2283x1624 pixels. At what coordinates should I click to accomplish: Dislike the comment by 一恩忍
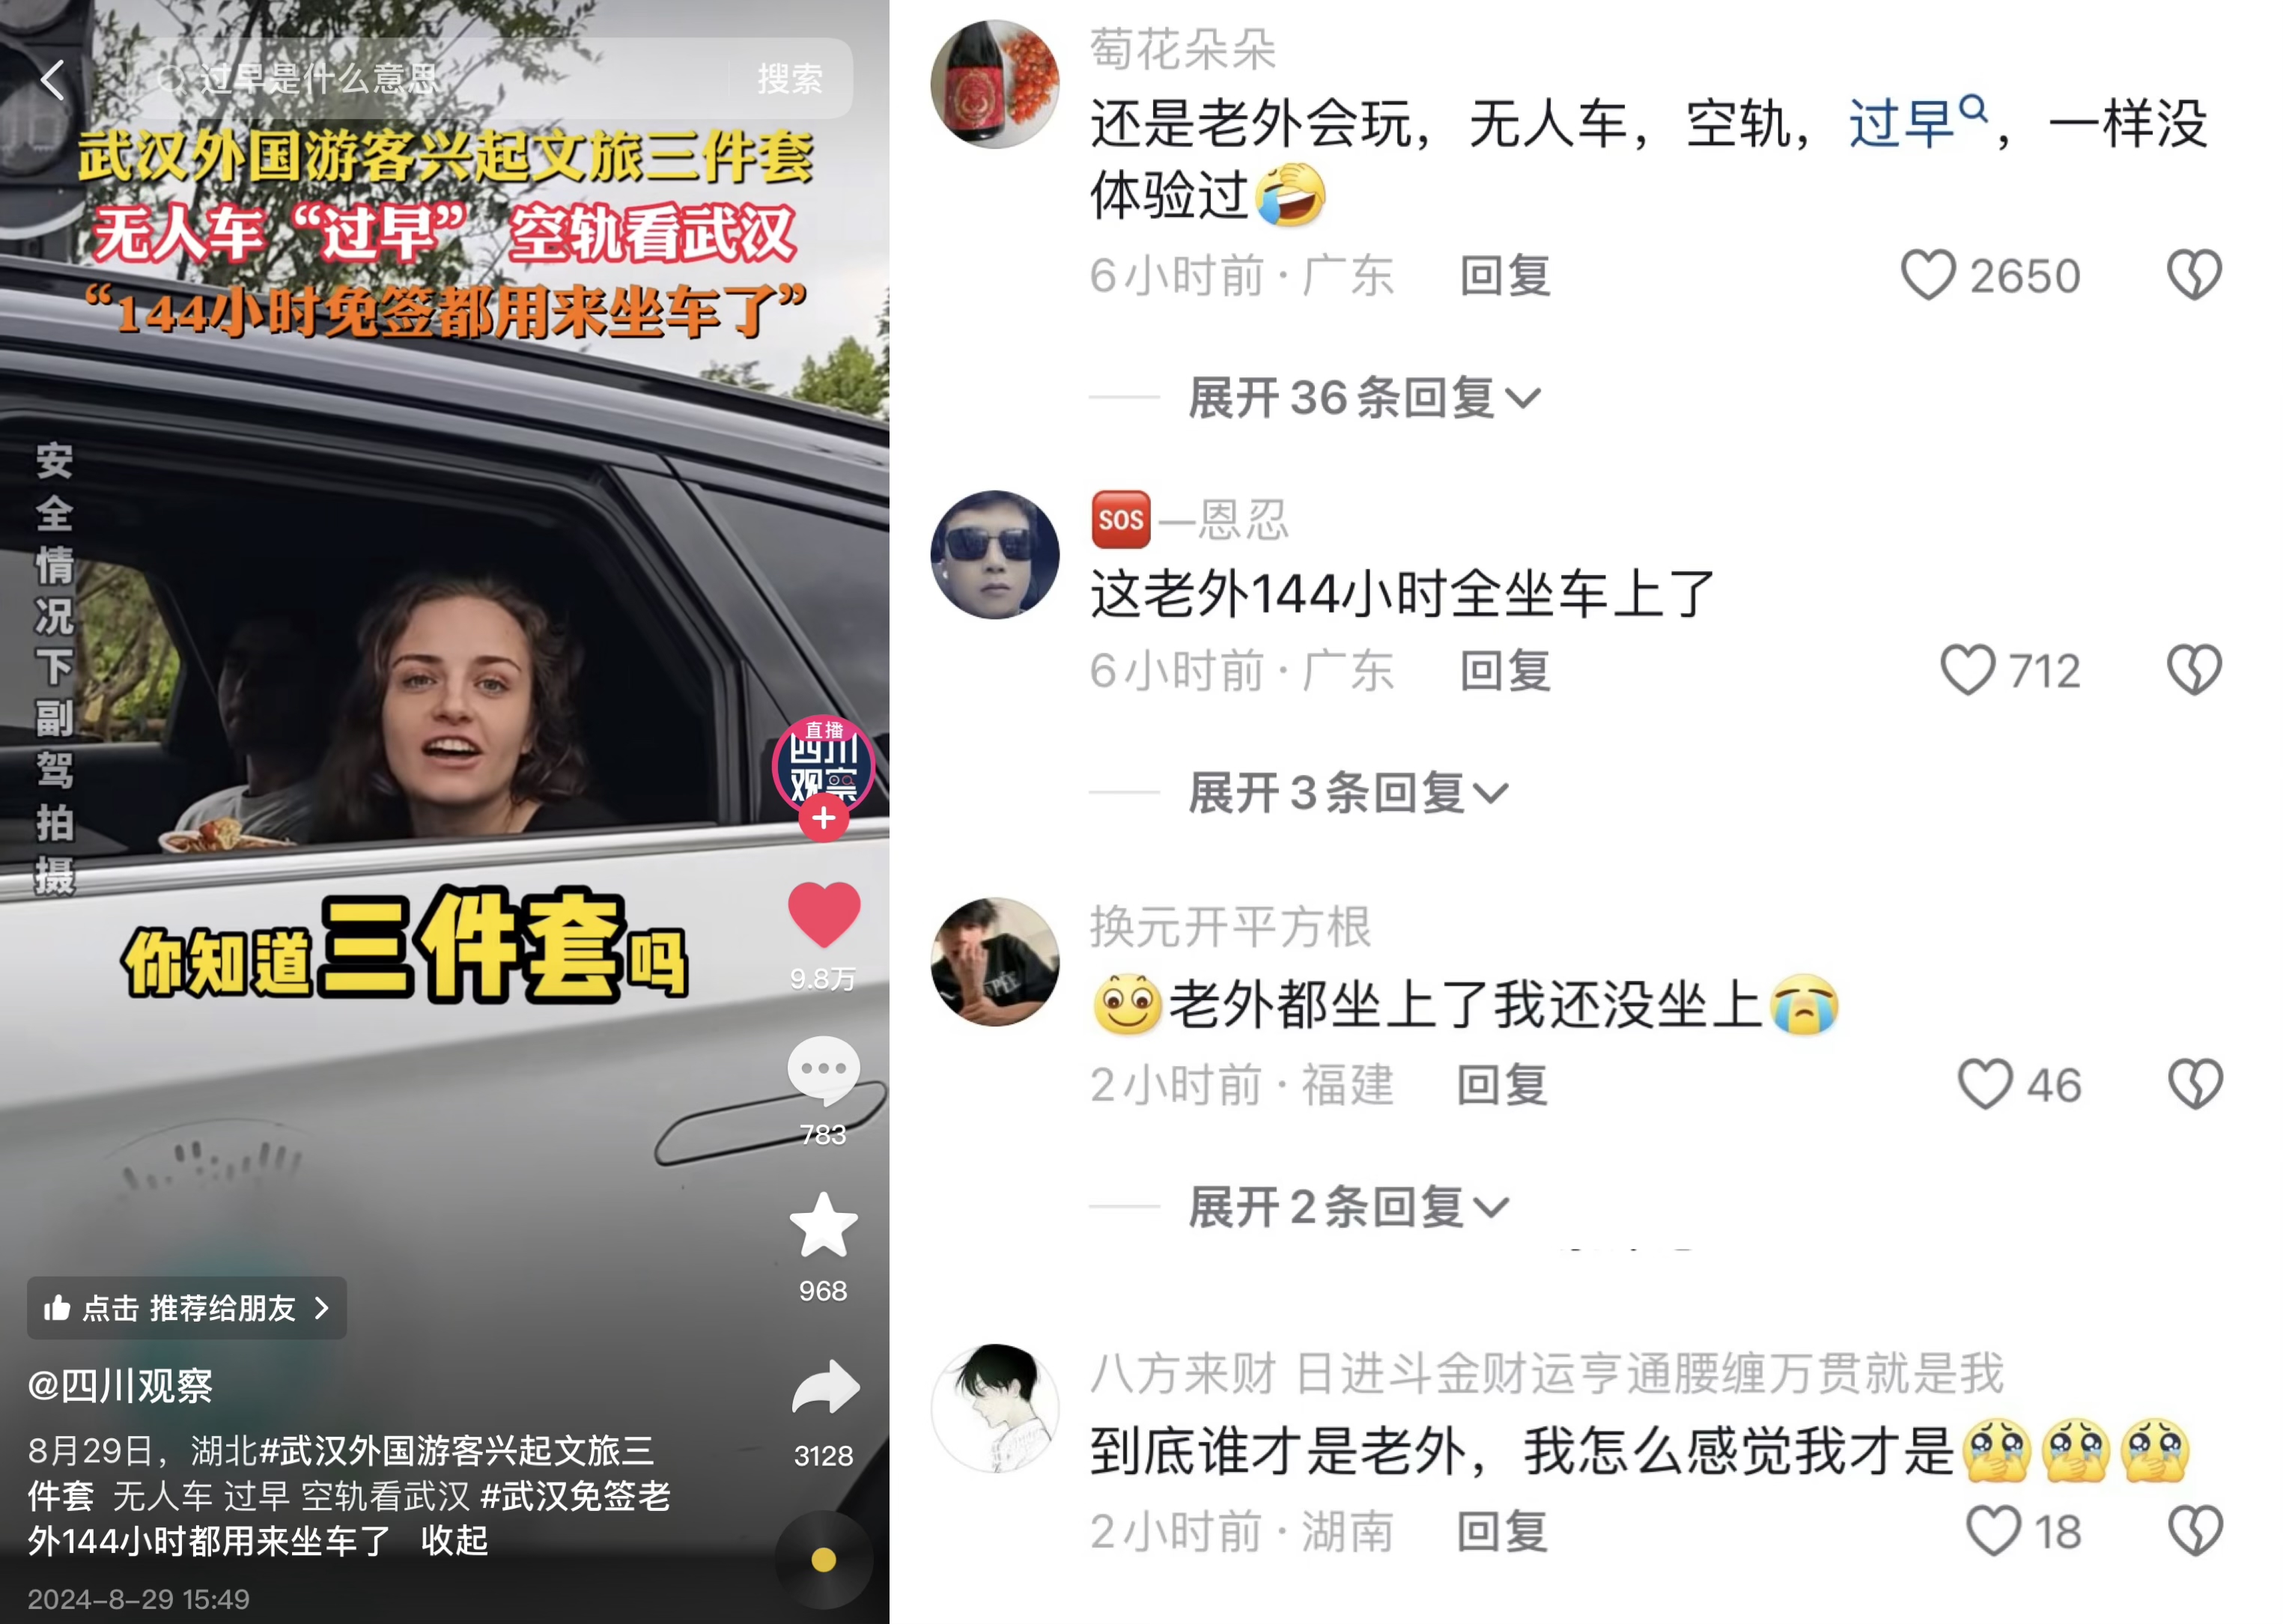click(x=2194, y=670)
